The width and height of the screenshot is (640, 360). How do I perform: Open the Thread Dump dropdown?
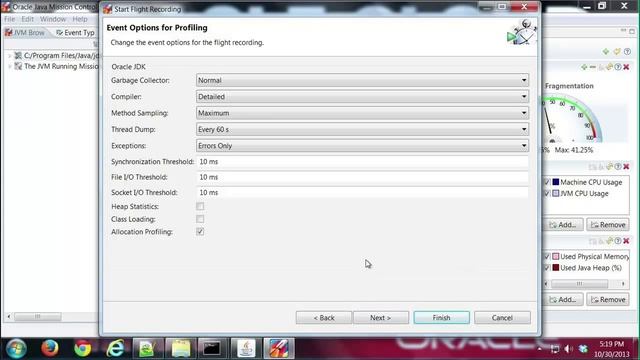[x=362, y=129]
